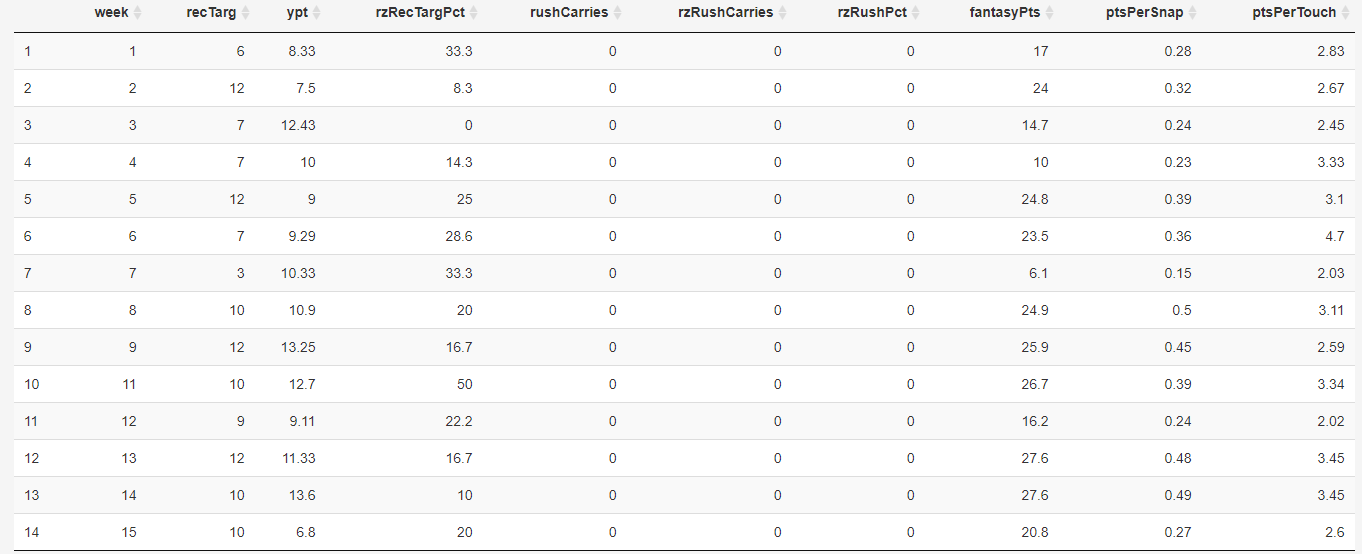Sort by recTarg sort icon
Screen dimensions: 1362x554
(246, 13)
